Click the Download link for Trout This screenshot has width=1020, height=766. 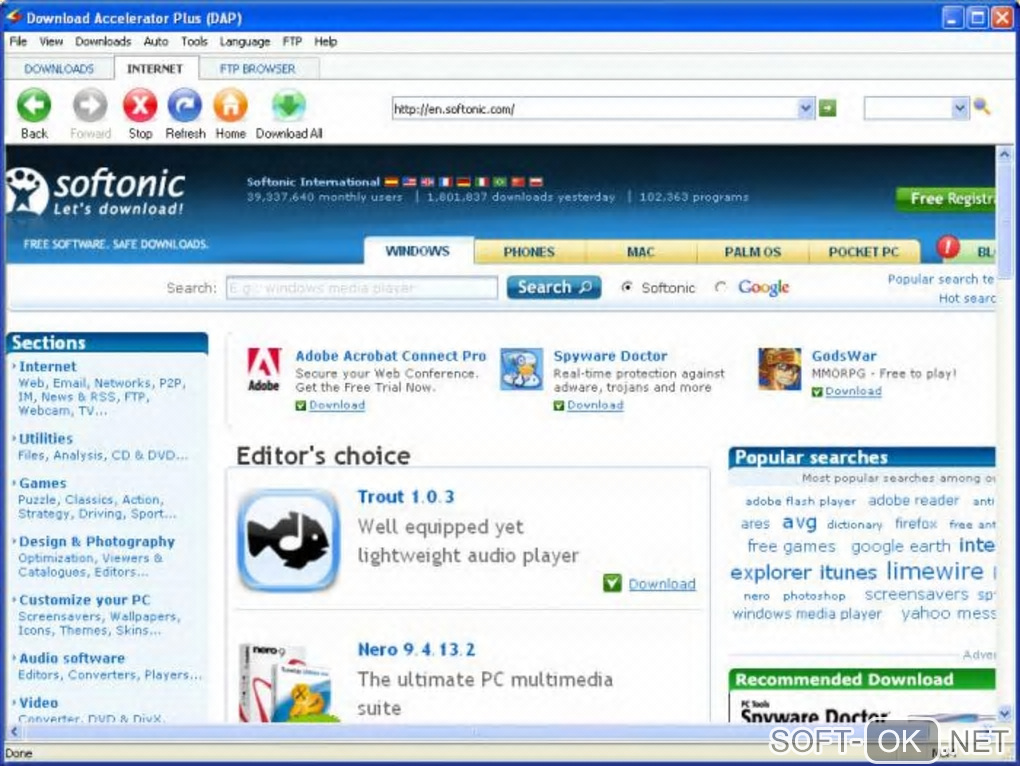(662, 584)
